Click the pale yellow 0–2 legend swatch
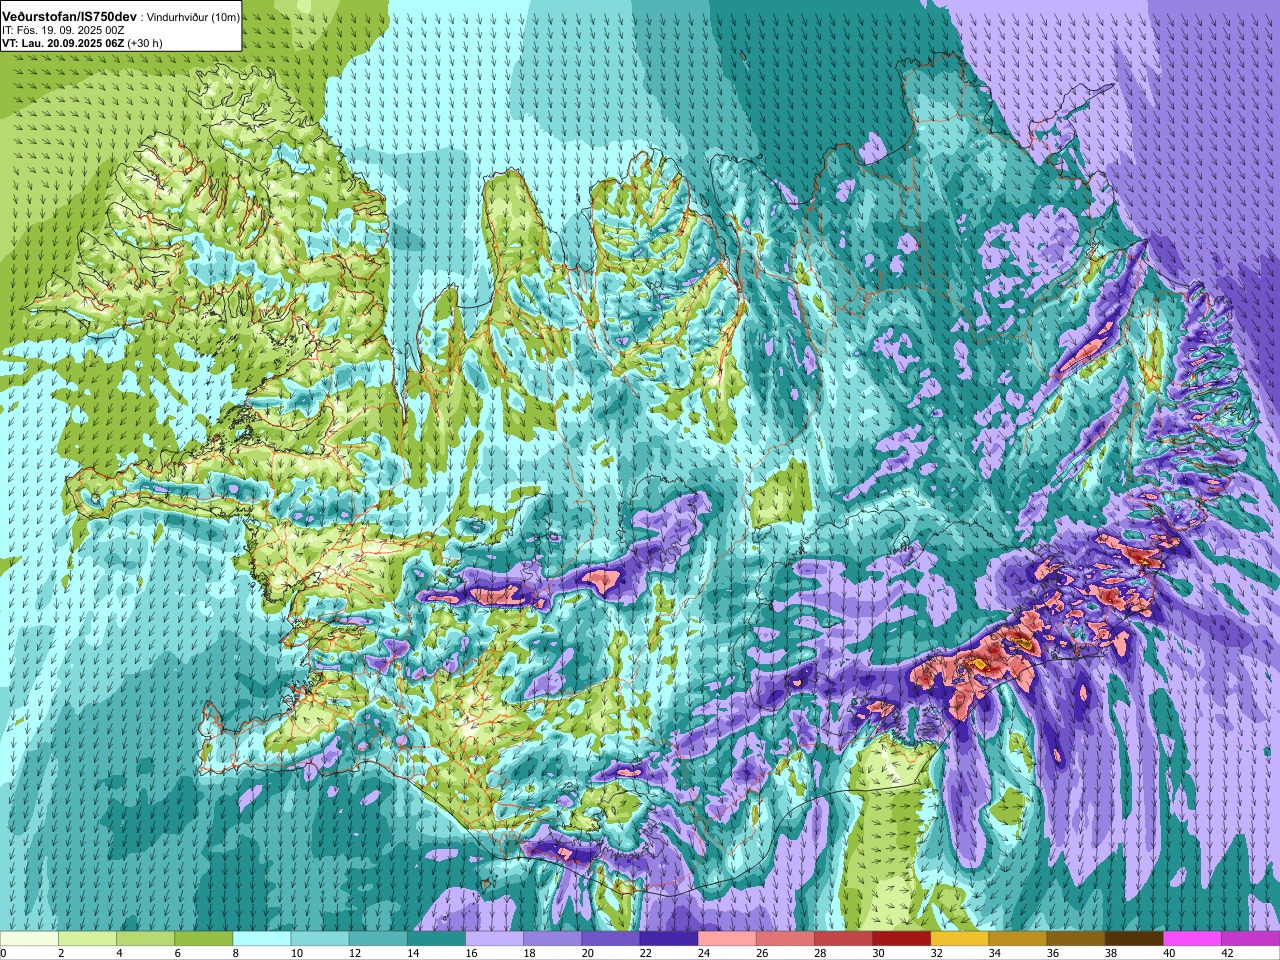1280x960 pixels. (29, 939)
